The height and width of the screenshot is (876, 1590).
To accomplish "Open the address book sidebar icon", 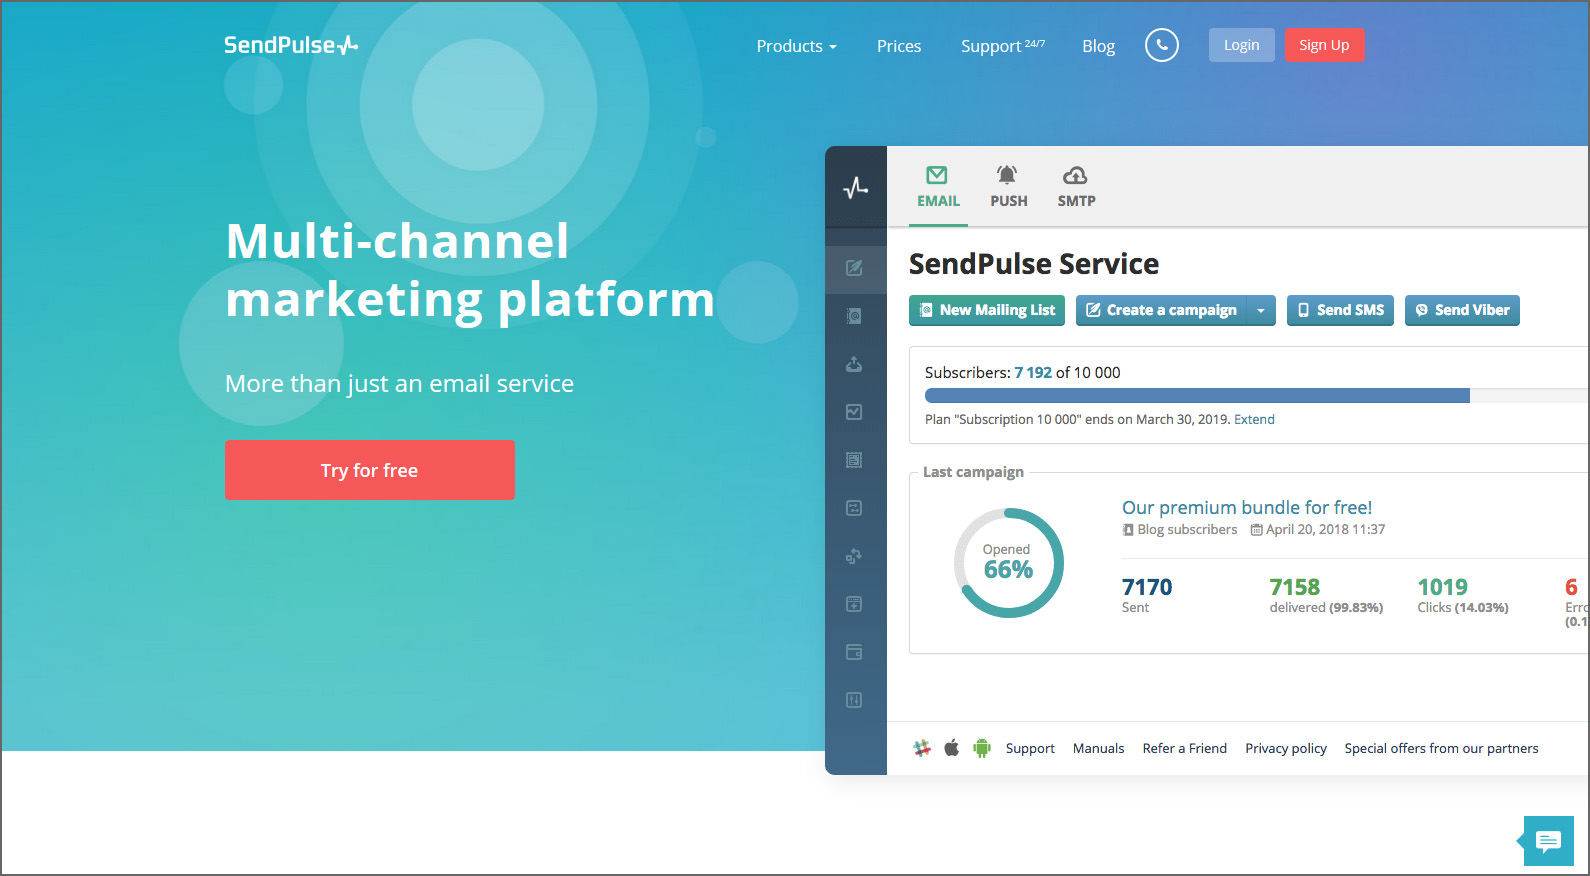I will pyautogui.click(x=854, y=316).
